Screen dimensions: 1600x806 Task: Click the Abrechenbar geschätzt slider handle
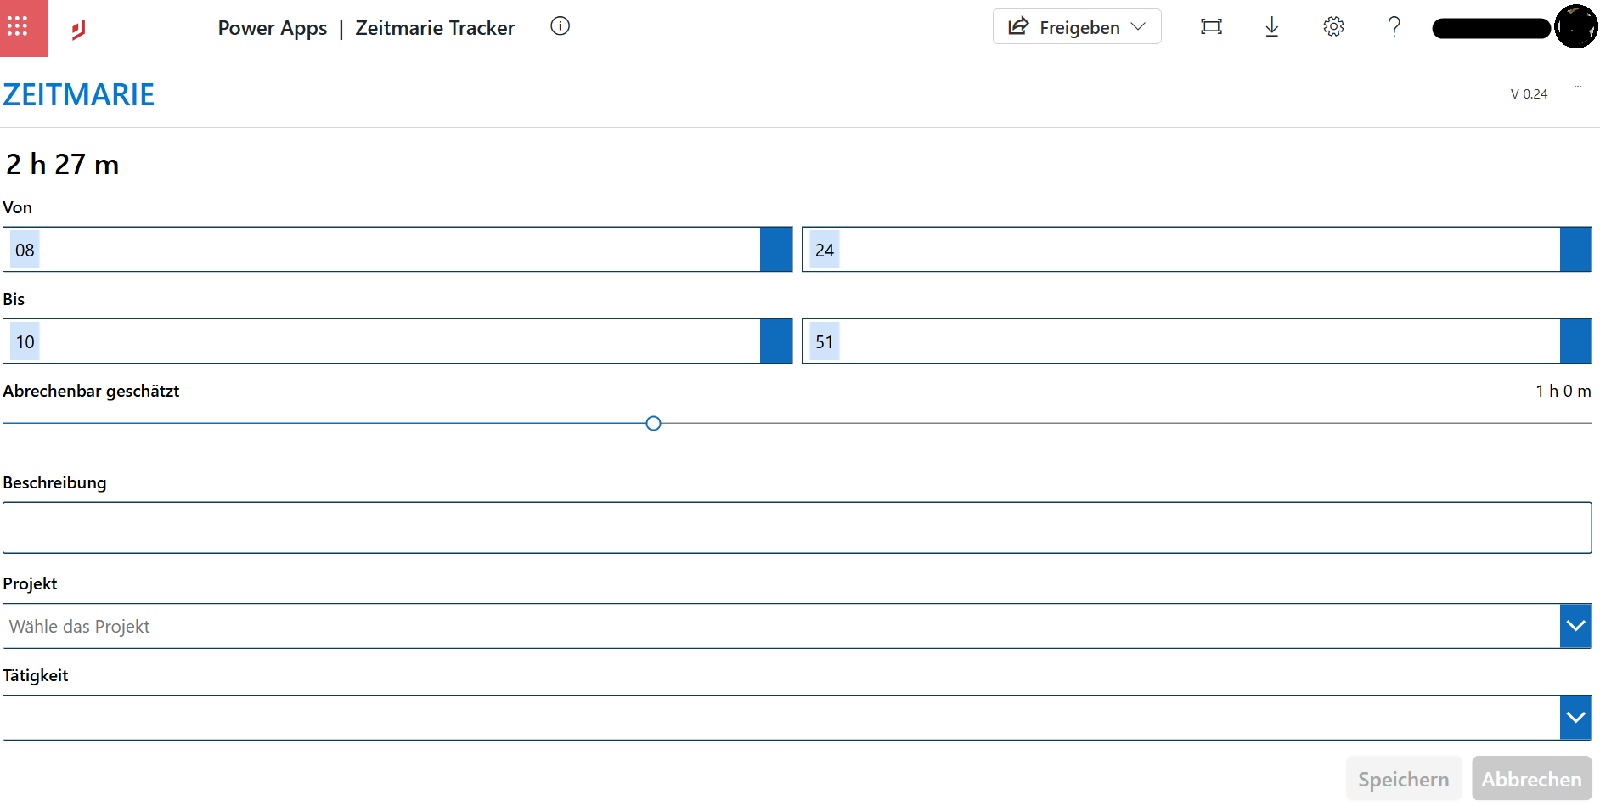(x=653, y=423)
